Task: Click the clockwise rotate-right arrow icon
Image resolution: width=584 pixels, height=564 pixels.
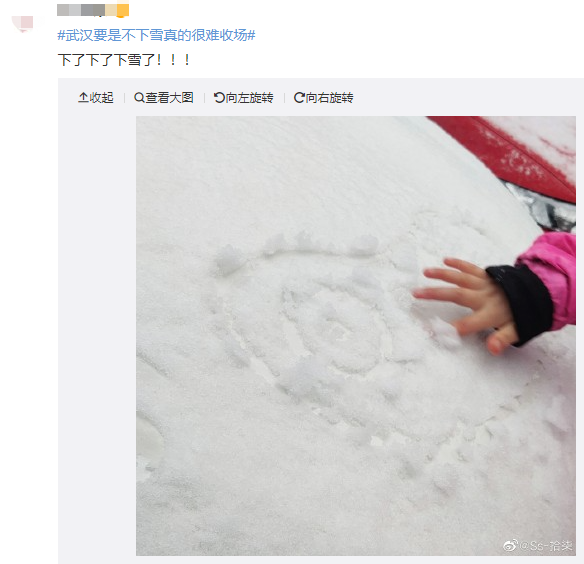Action: (299, 98)
